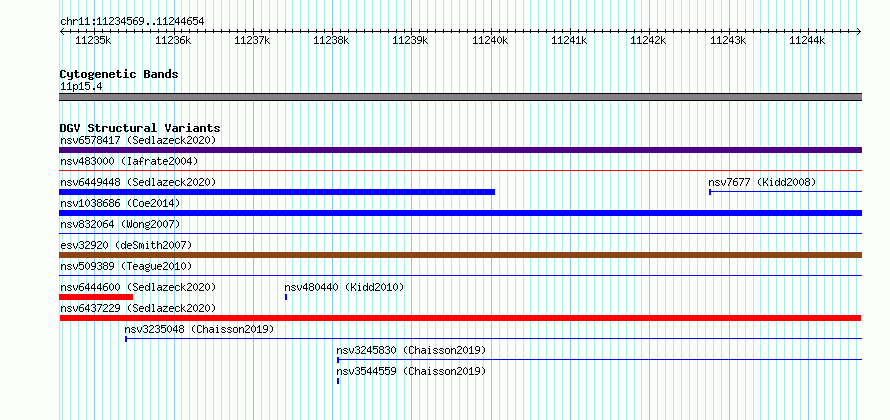Click the small blue nsv3544559 marker
This screenshot has height=420, width=890.
point(338,381)
